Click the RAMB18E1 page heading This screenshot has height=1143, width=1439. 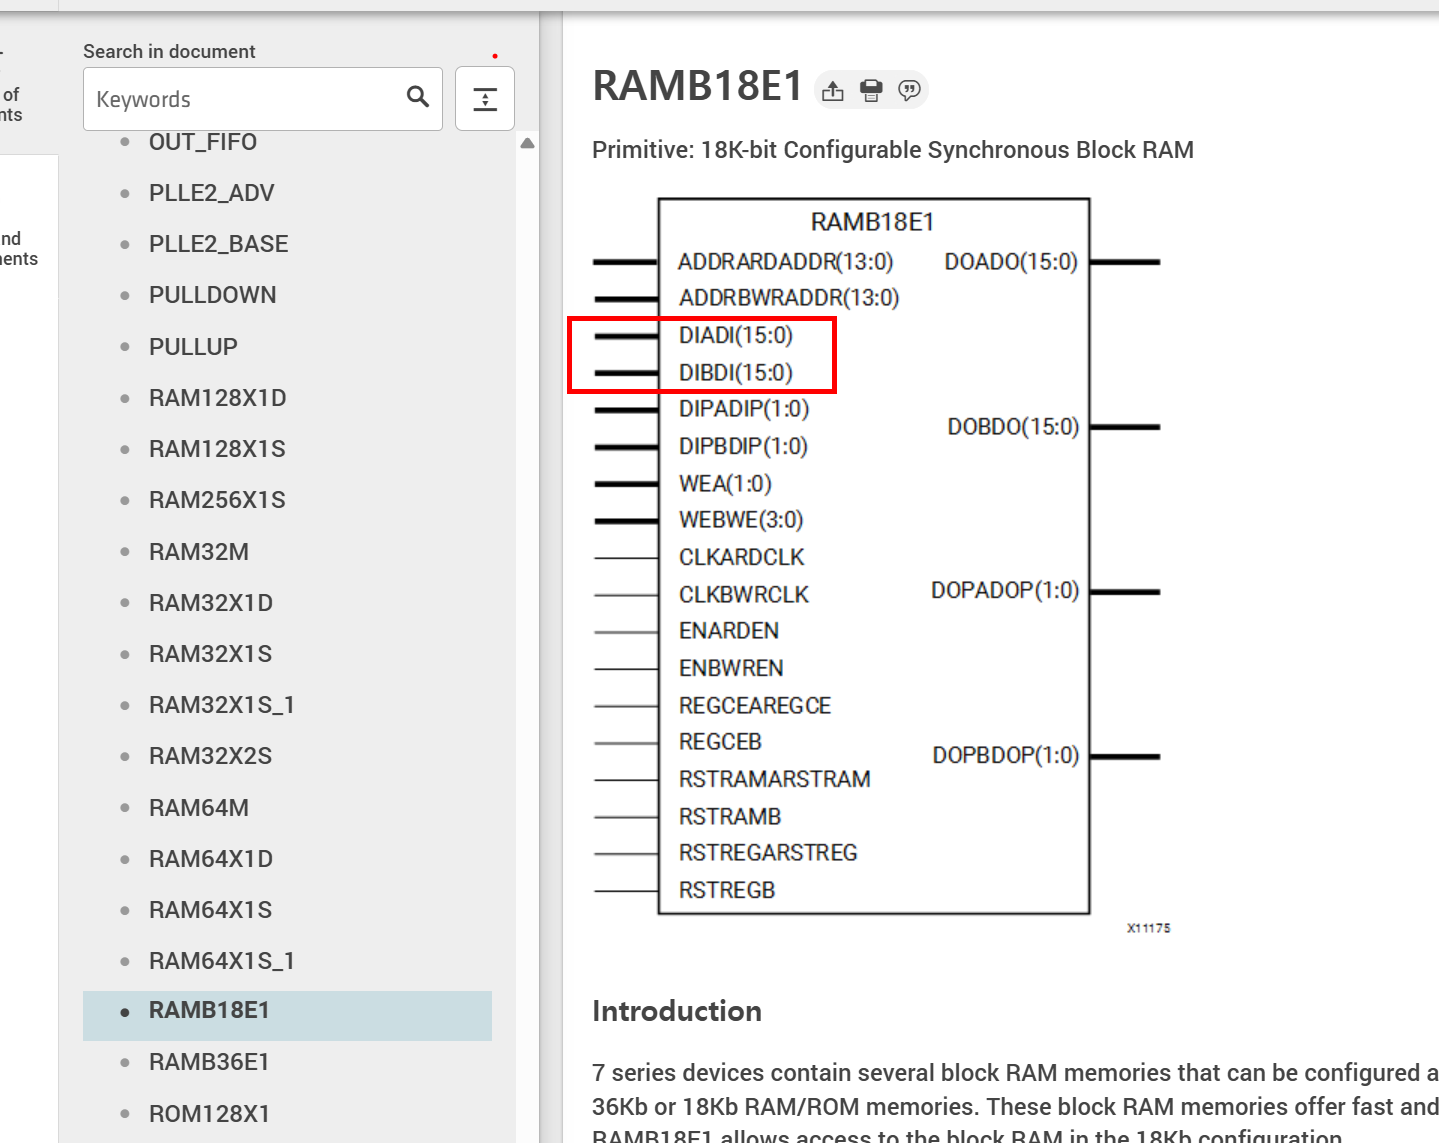697,86
